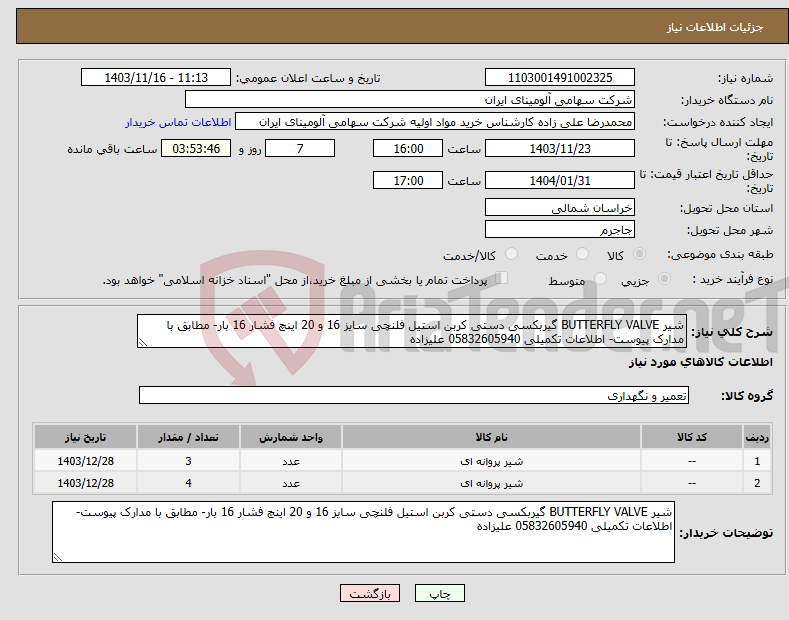789x620 pixels.
Task: Select the کالا/خدمت radio button
Action: click(511, 254)
